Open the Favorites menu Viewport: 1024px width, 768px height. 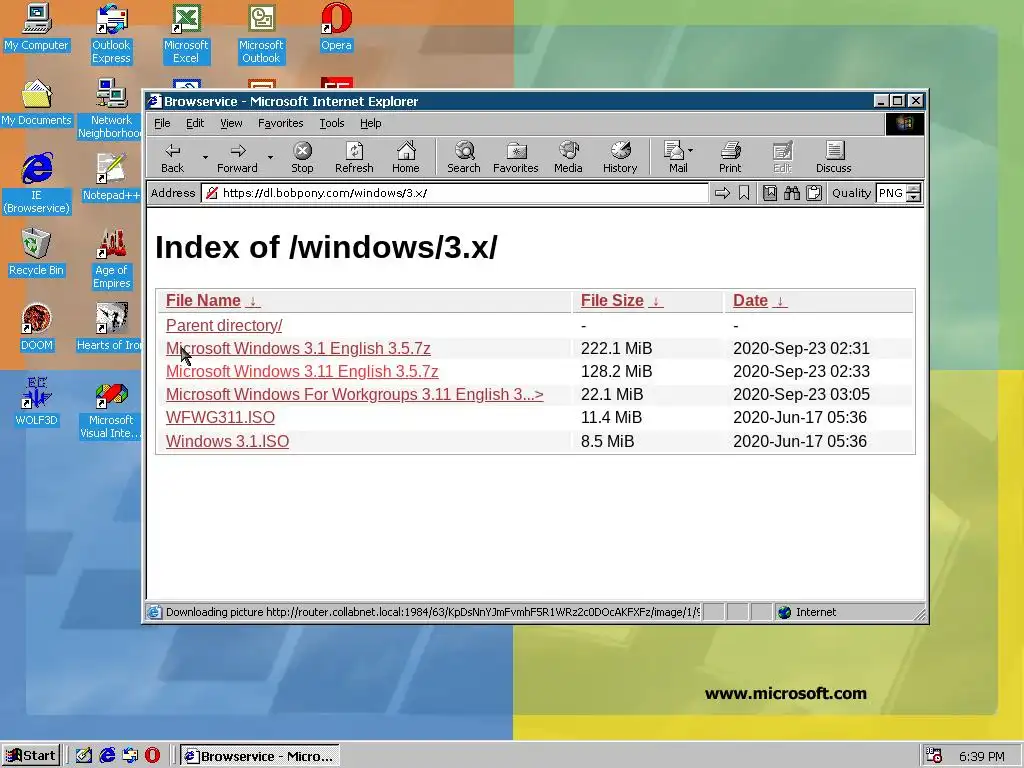point(280,123)
